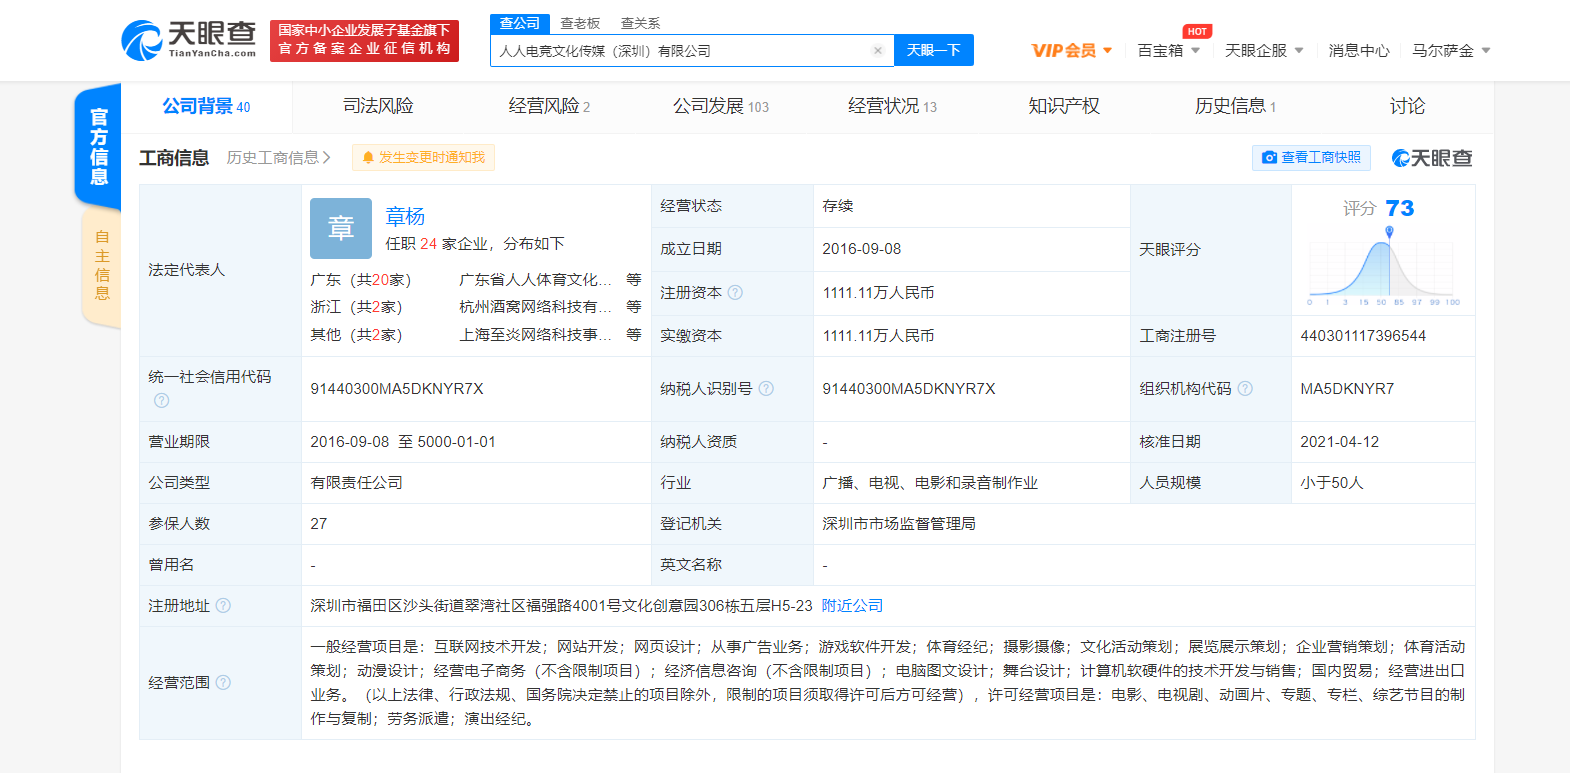Click the red 官方备案企业征信机构 banner
1570x773 pixels.
pos(364,40)
